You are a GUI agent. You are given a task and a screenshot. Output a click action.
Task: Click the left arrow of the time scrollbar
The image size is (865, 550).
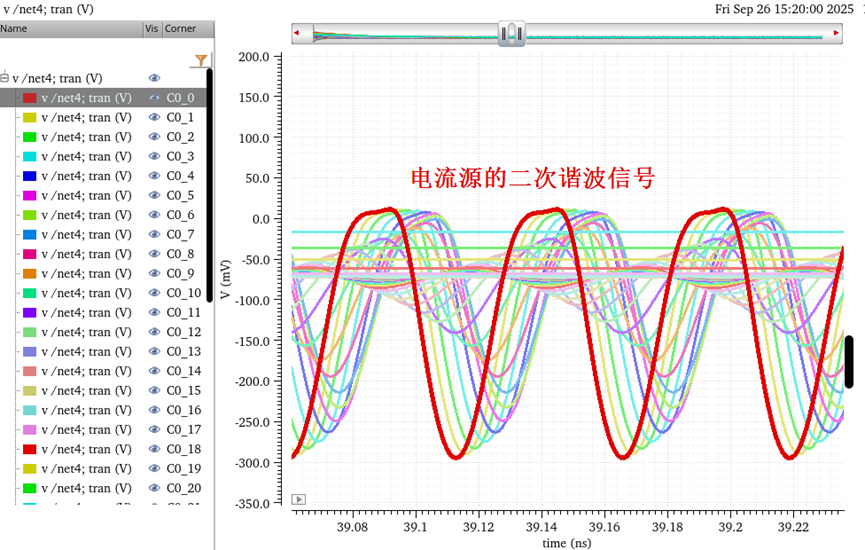point(297,34)
